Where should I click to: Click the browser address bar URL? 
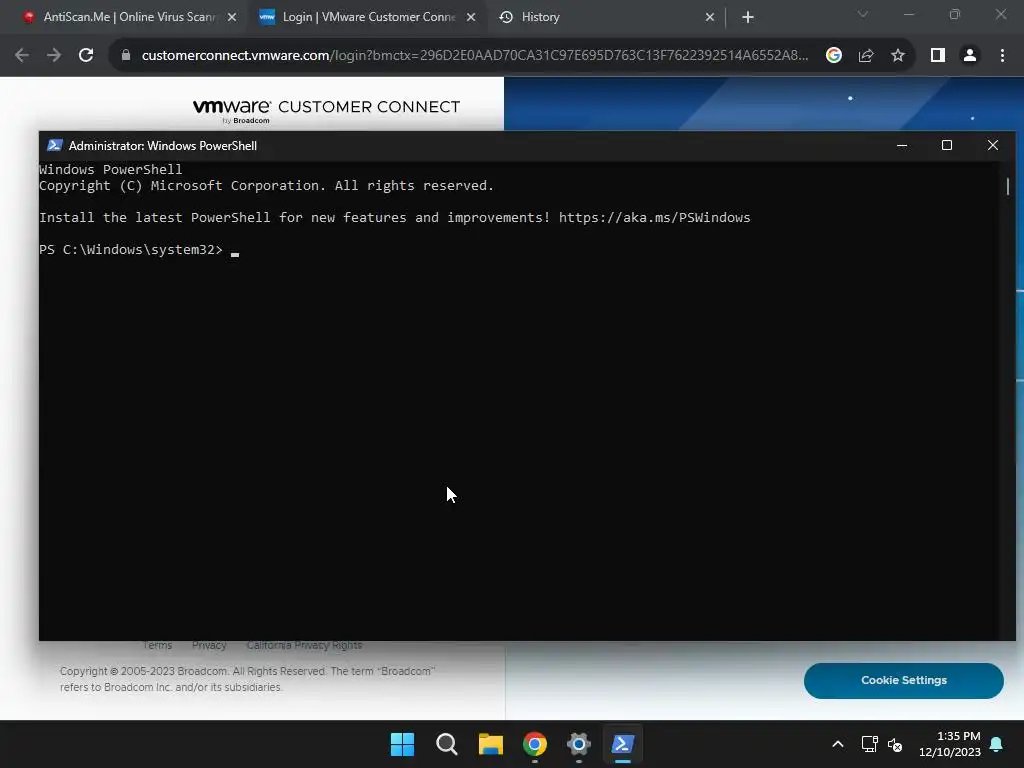475,56
